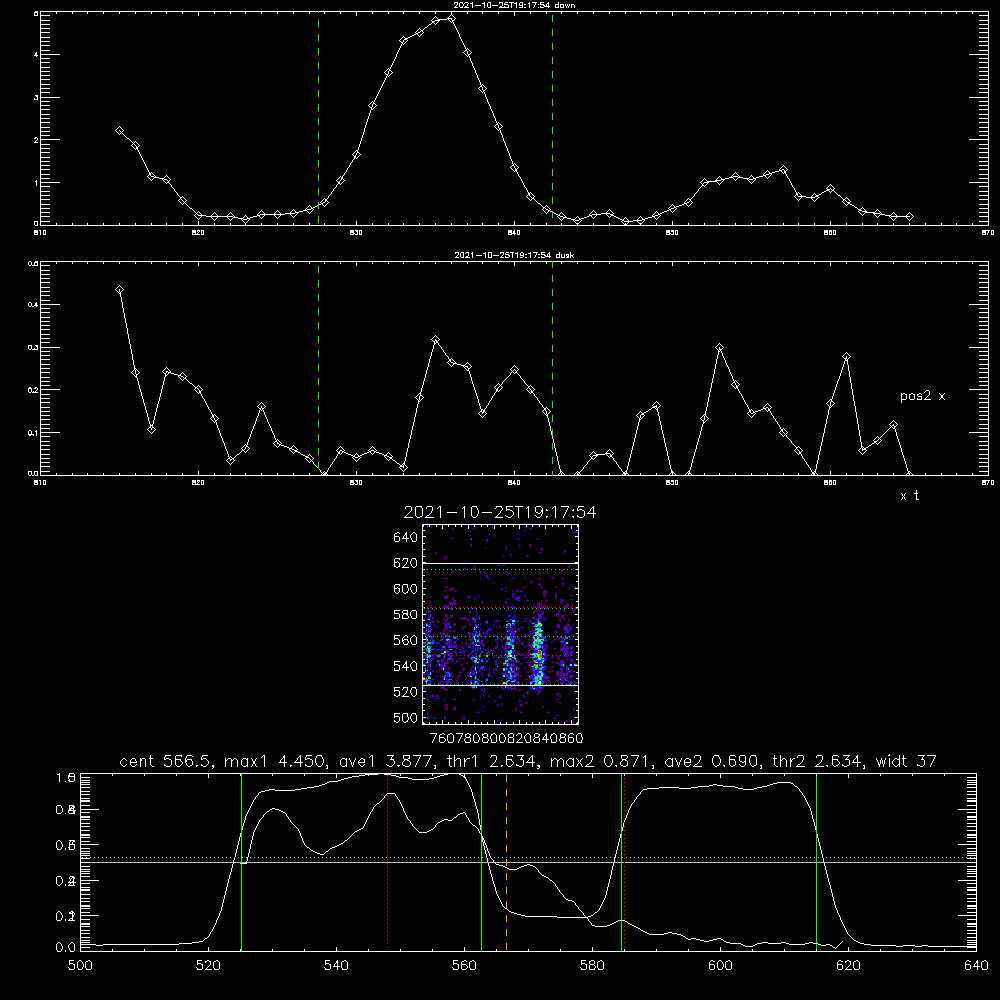Click the first diamond marker of the dawn curve

tap(119, 130)
